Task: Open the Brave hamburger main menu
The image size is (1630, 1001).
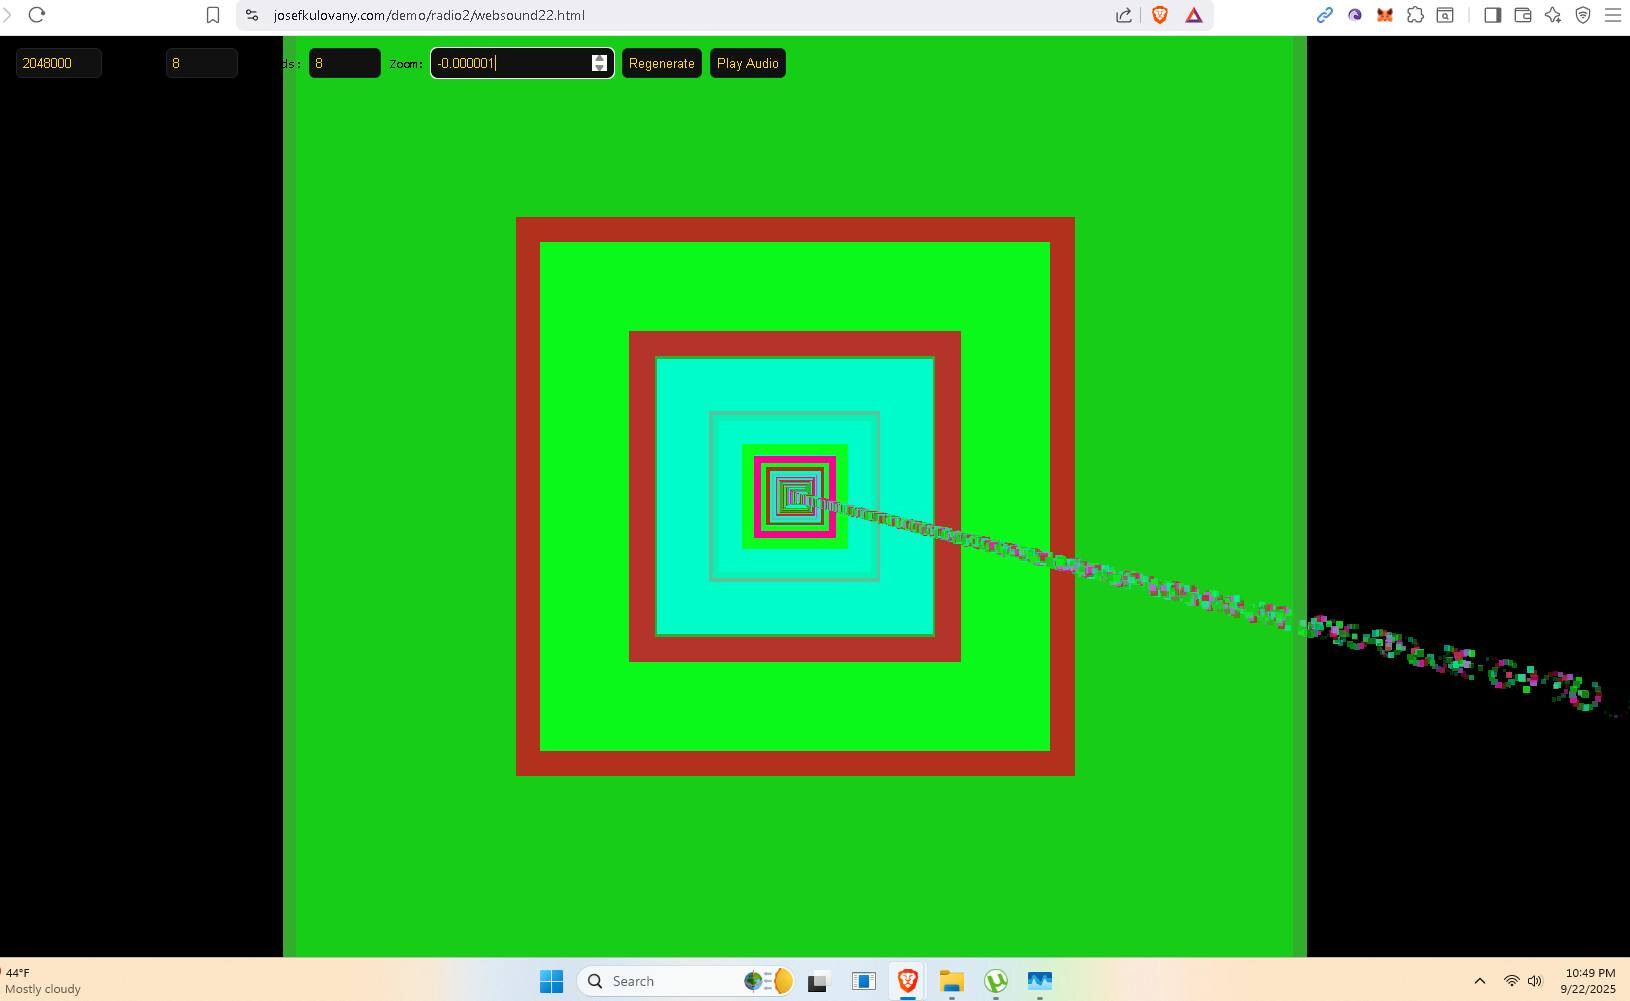Action: [x=1613, y=15]
